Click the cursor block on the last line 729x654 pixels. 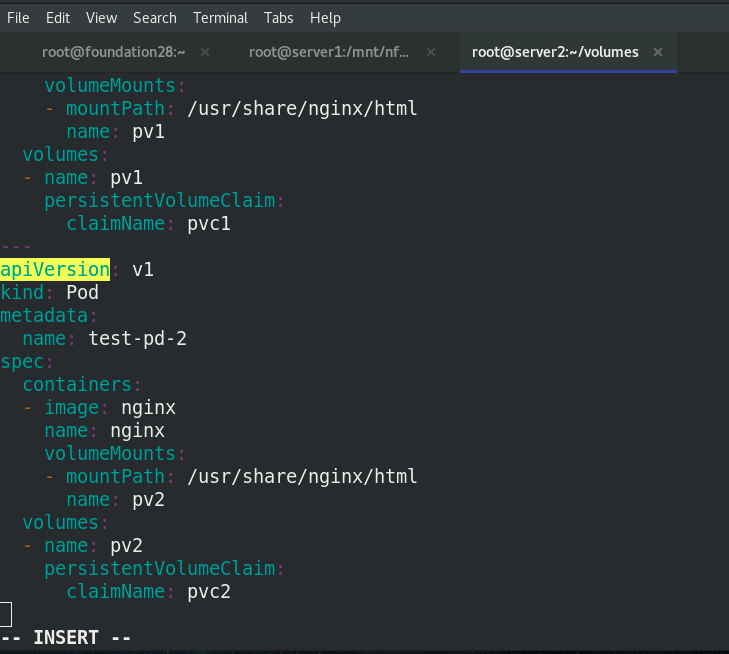6,614
